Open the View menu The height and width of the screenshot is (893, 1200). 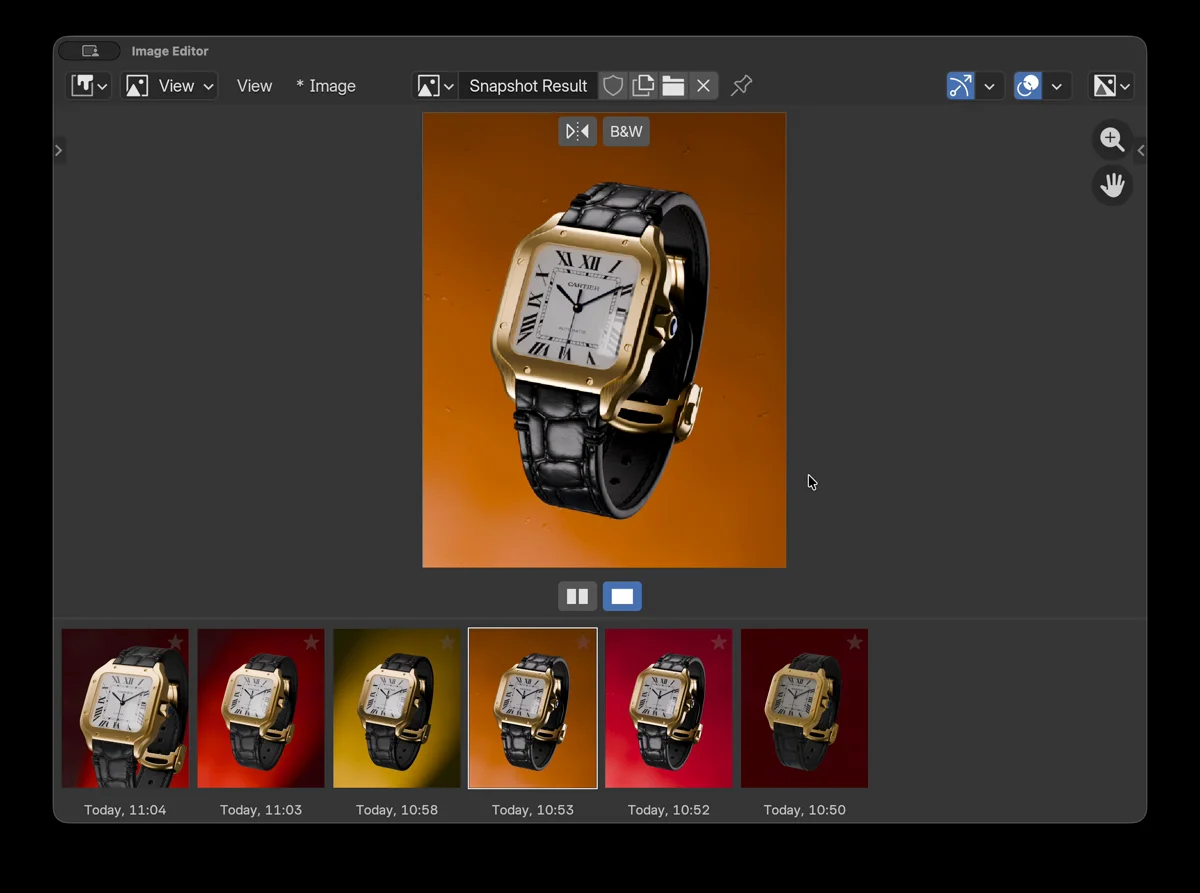[254, 86]
